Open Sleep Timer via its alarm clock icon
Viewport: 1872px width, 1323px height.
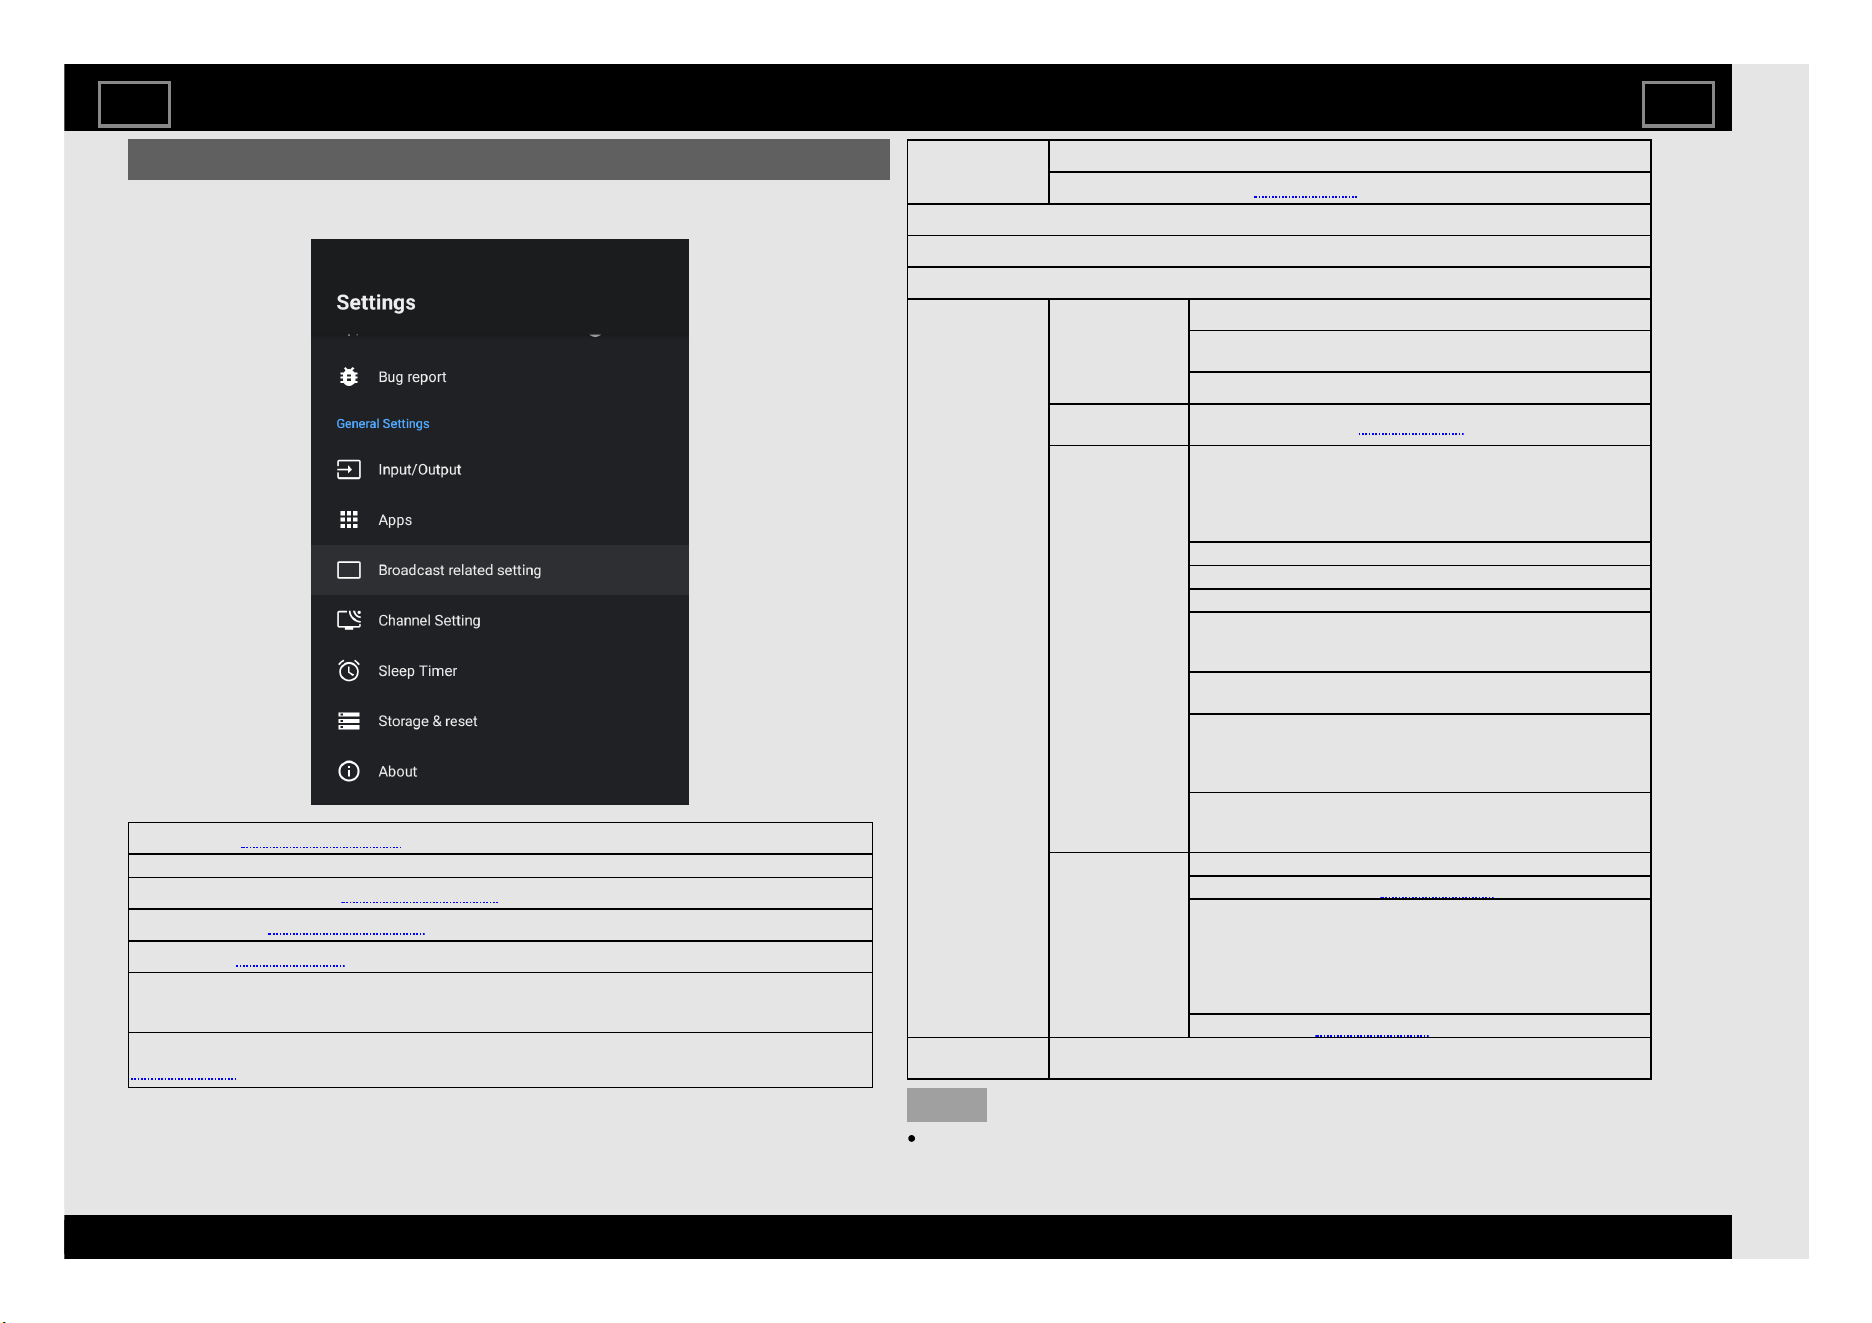349,670
